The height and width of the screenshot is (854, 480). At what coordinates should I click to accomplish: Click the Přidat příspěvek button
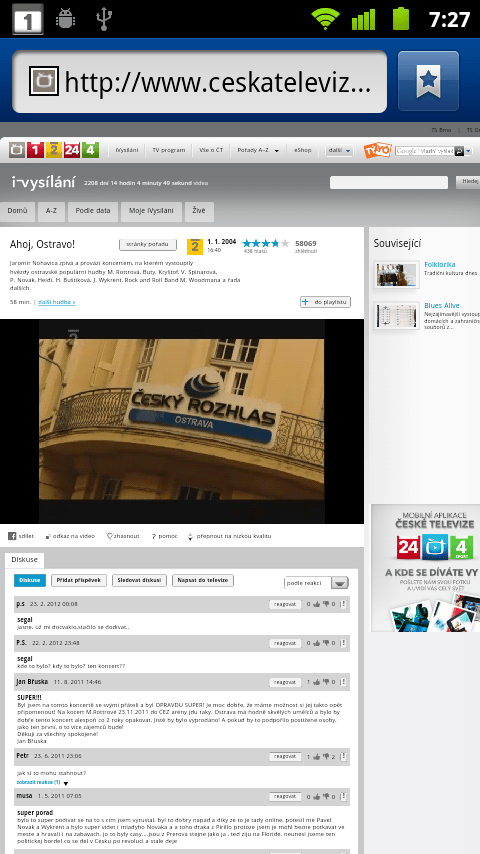79,581
